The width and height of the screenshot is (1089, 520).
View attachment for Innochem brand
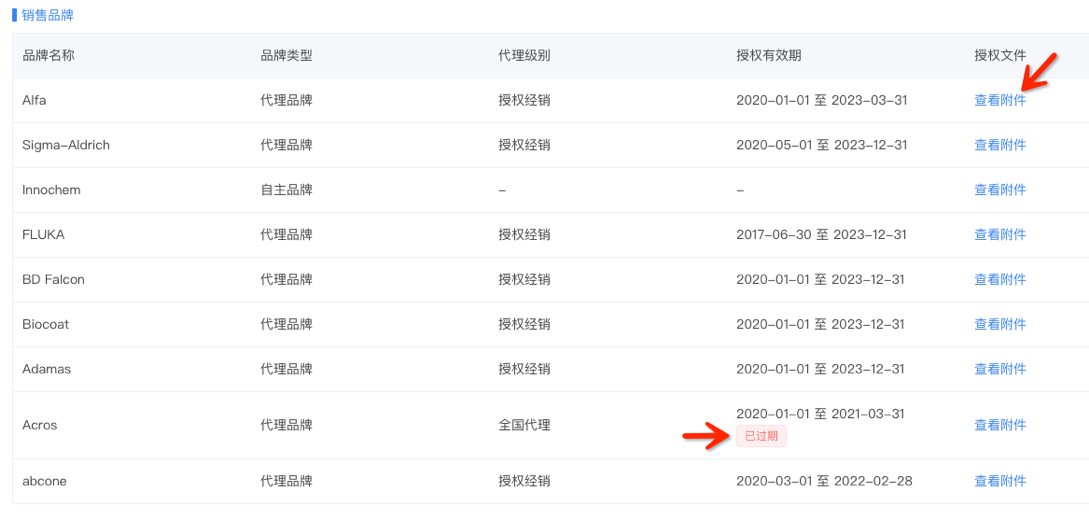1000,190
